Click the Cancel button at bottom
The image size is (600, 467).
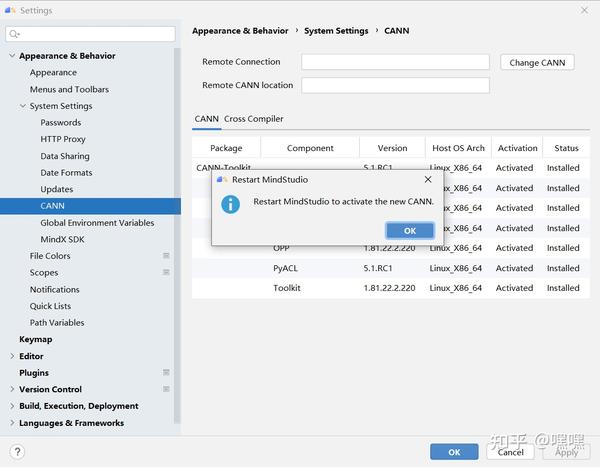511,452
